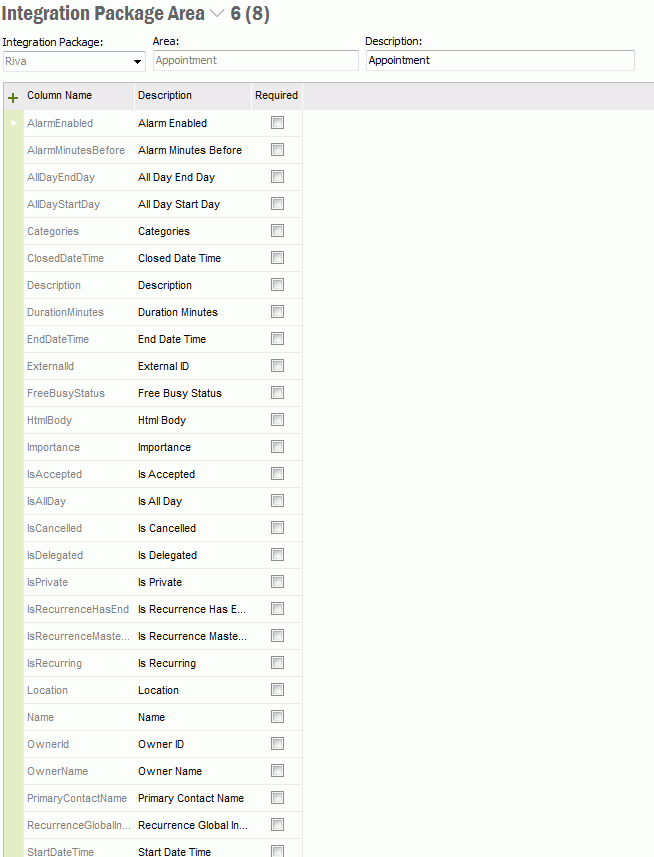Select the ExternalId column name cell
The image size is (654, 857).
pyautogui.click(x=51, y=366)
